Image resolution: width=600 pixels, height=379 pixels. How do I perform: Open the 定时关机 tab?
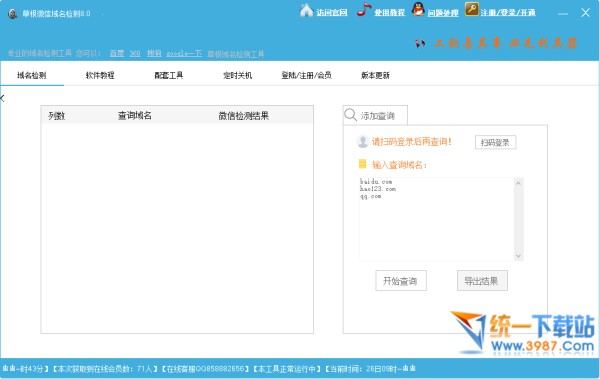coord(237,75)
